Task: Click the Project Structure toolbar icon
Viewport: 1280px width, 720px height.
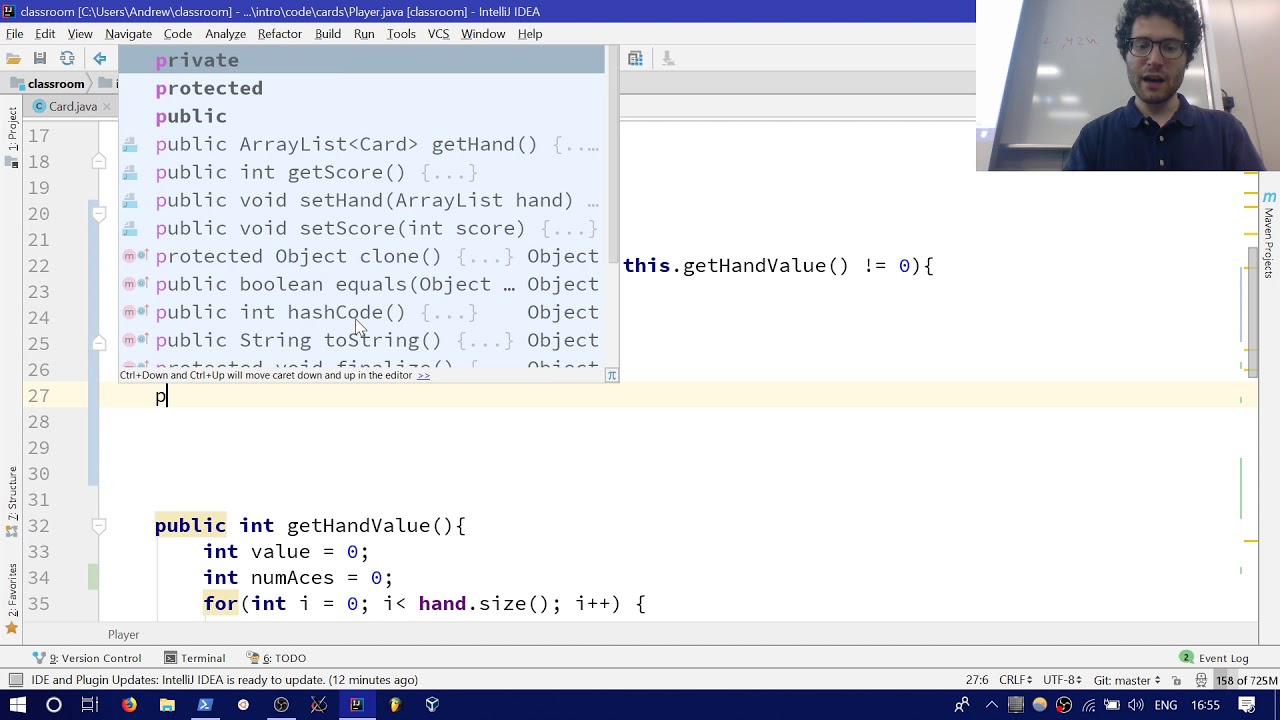Action: [x=635, y=59]
